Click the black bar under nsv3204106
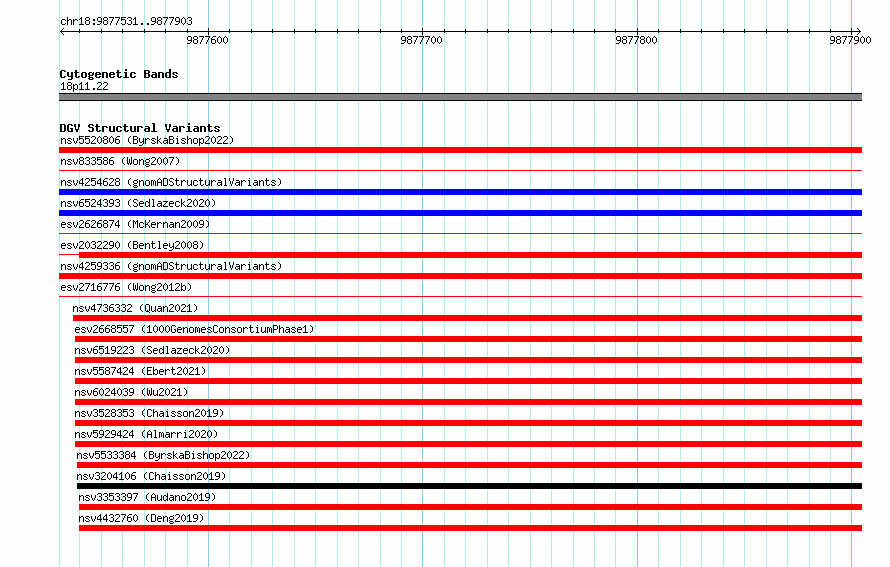This screenshot has height=567, width=890. coord(469,486)
